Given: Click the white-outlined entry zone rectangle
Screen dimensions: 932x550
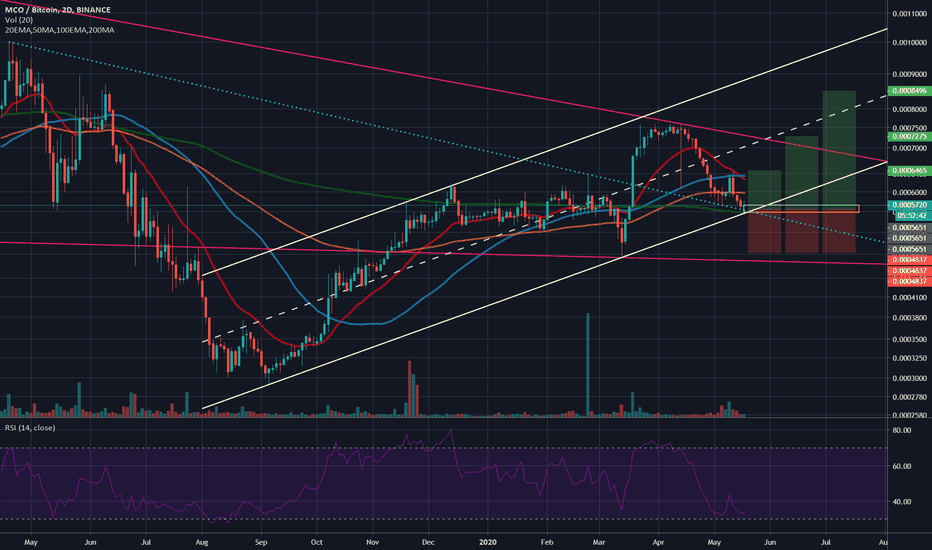Looking at the screenshot, I should (x=801, y=209).
